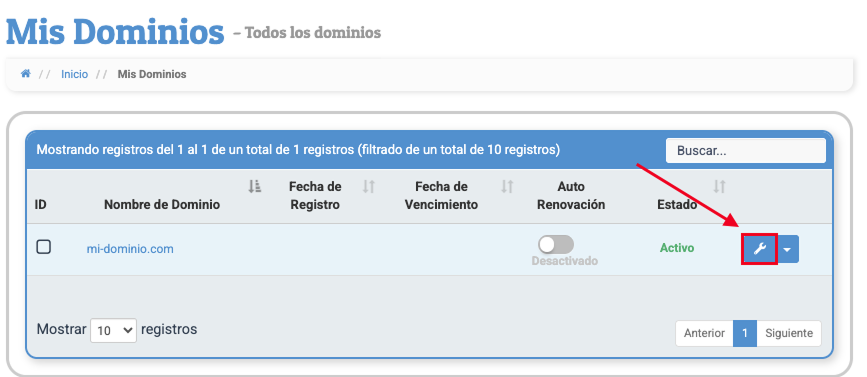Click the Auto Renovación column header

571,196
